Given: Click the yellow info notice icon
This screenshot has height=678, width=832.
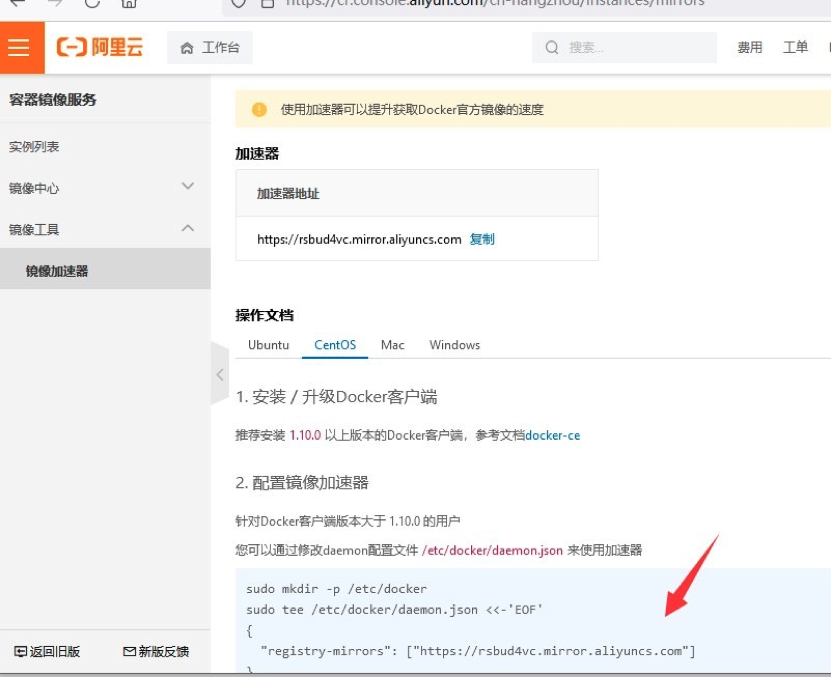Looking at the screenshot, I should click(259, 109).
